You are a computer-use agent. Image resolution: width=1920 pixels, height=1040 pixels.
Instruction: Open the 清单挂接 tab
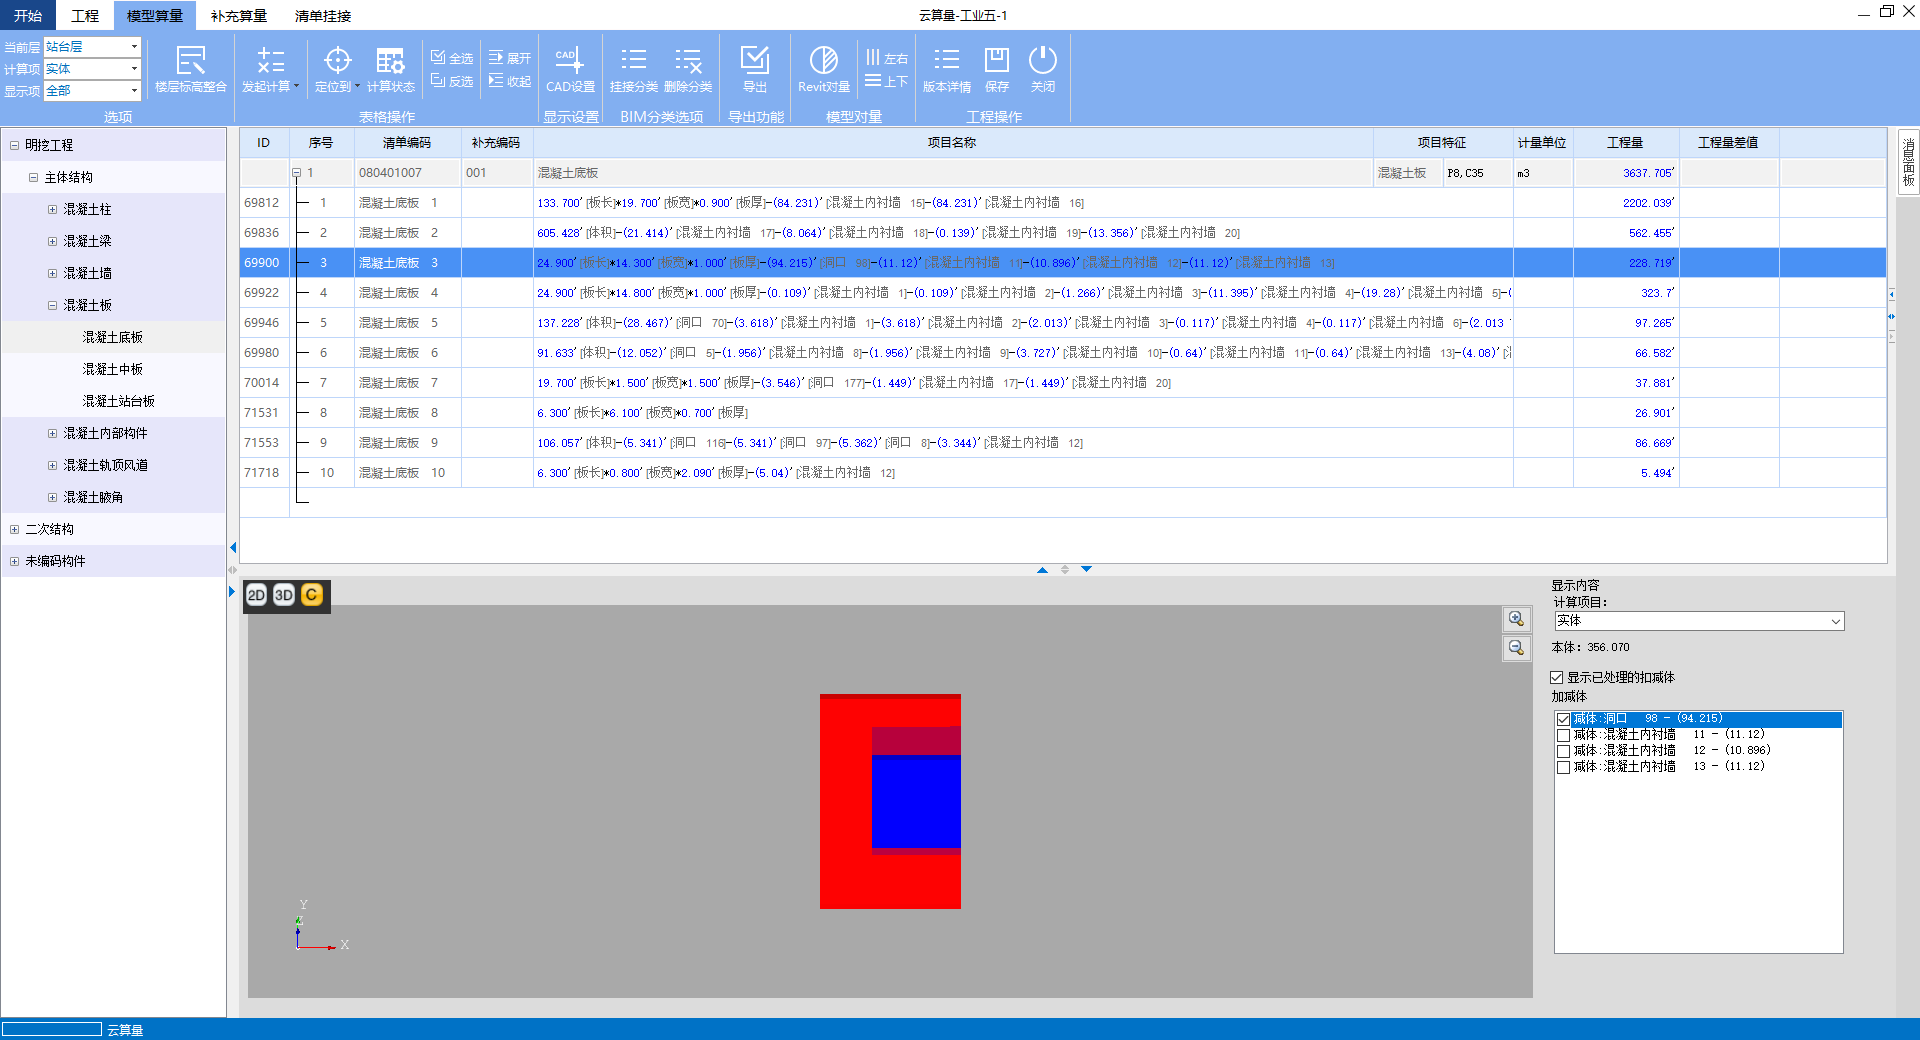[323, 16]
